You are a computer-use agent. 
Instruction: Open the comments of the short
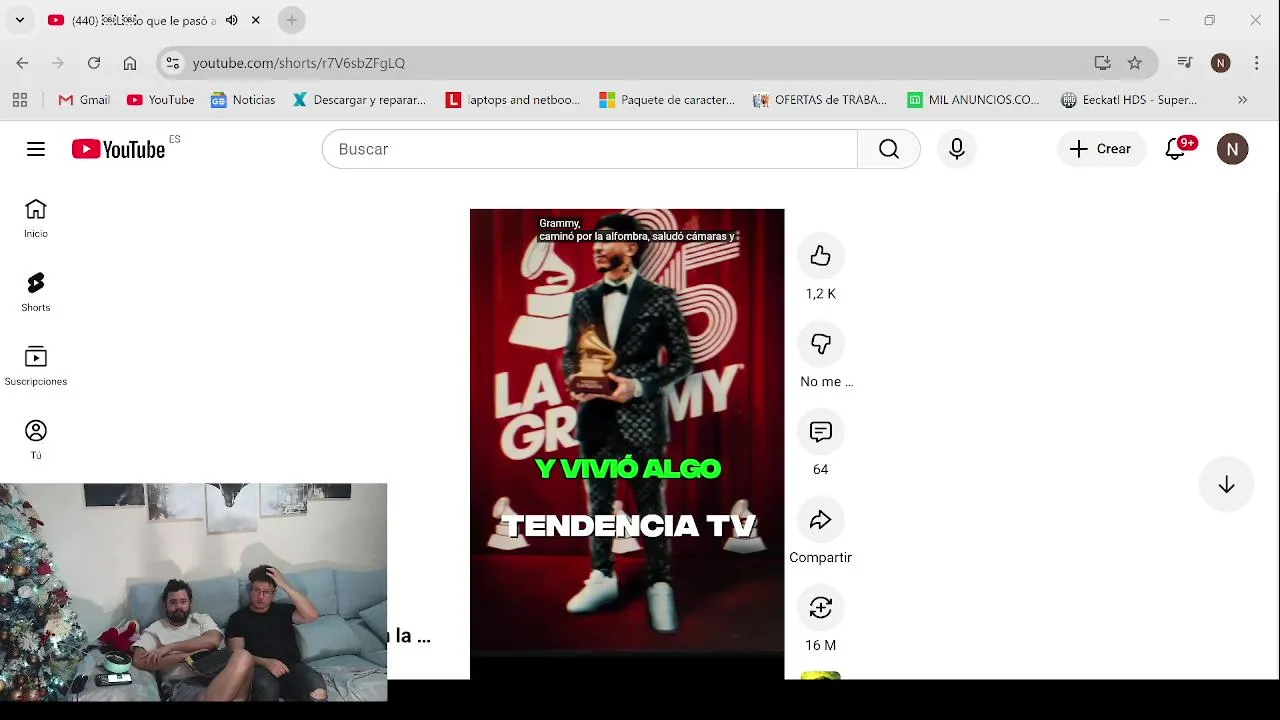[821, 432]
